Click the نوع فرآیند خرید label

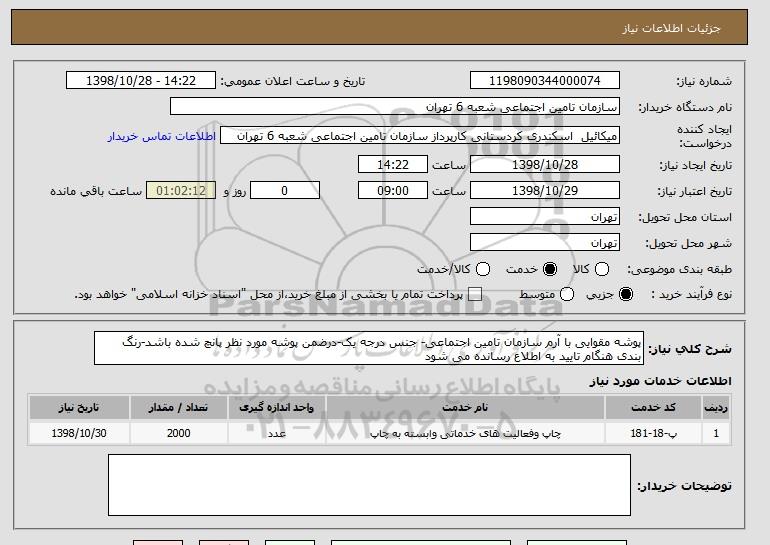(x=691, y=294)
